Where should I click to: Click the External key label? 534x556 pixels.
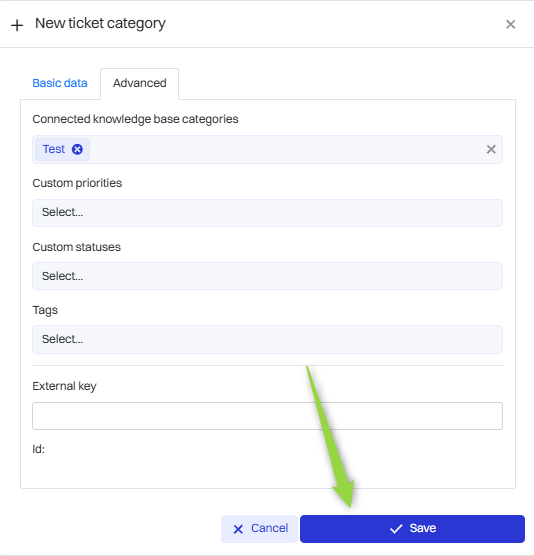(x=64, y=386)
